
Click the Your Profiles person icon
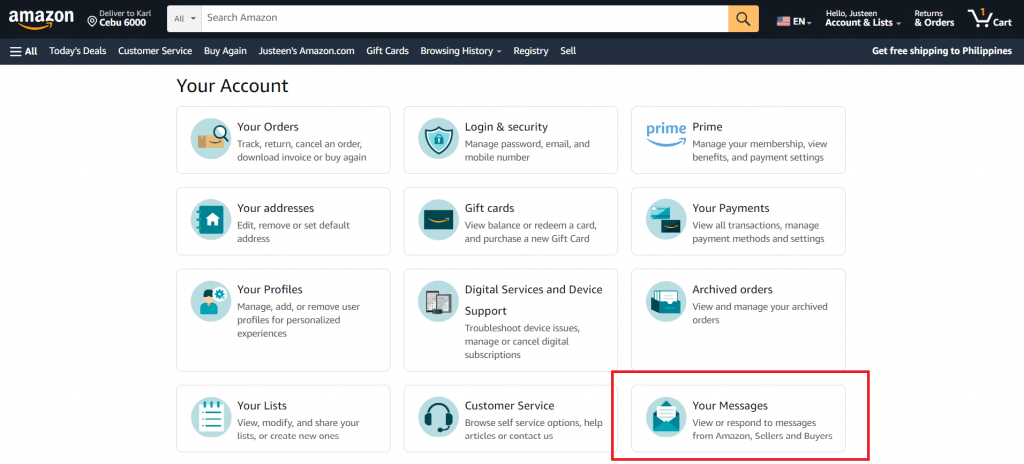click(x=210, y=301)
